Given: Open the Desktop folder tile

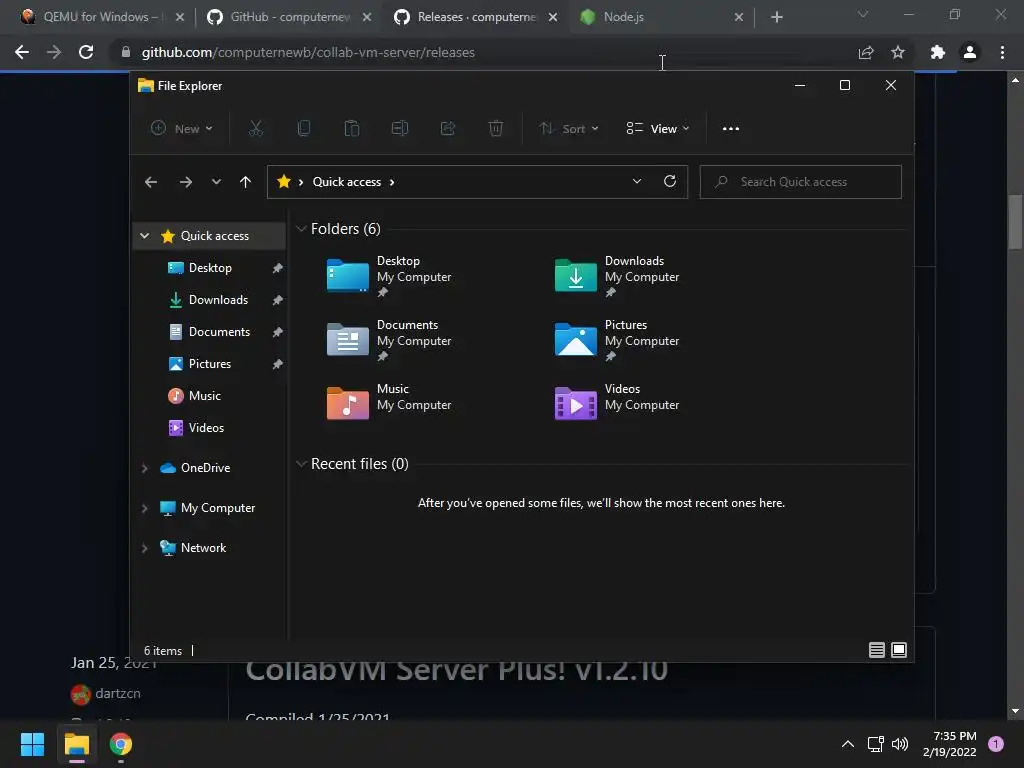Looking at the screenshot, I should coord(390,276).
